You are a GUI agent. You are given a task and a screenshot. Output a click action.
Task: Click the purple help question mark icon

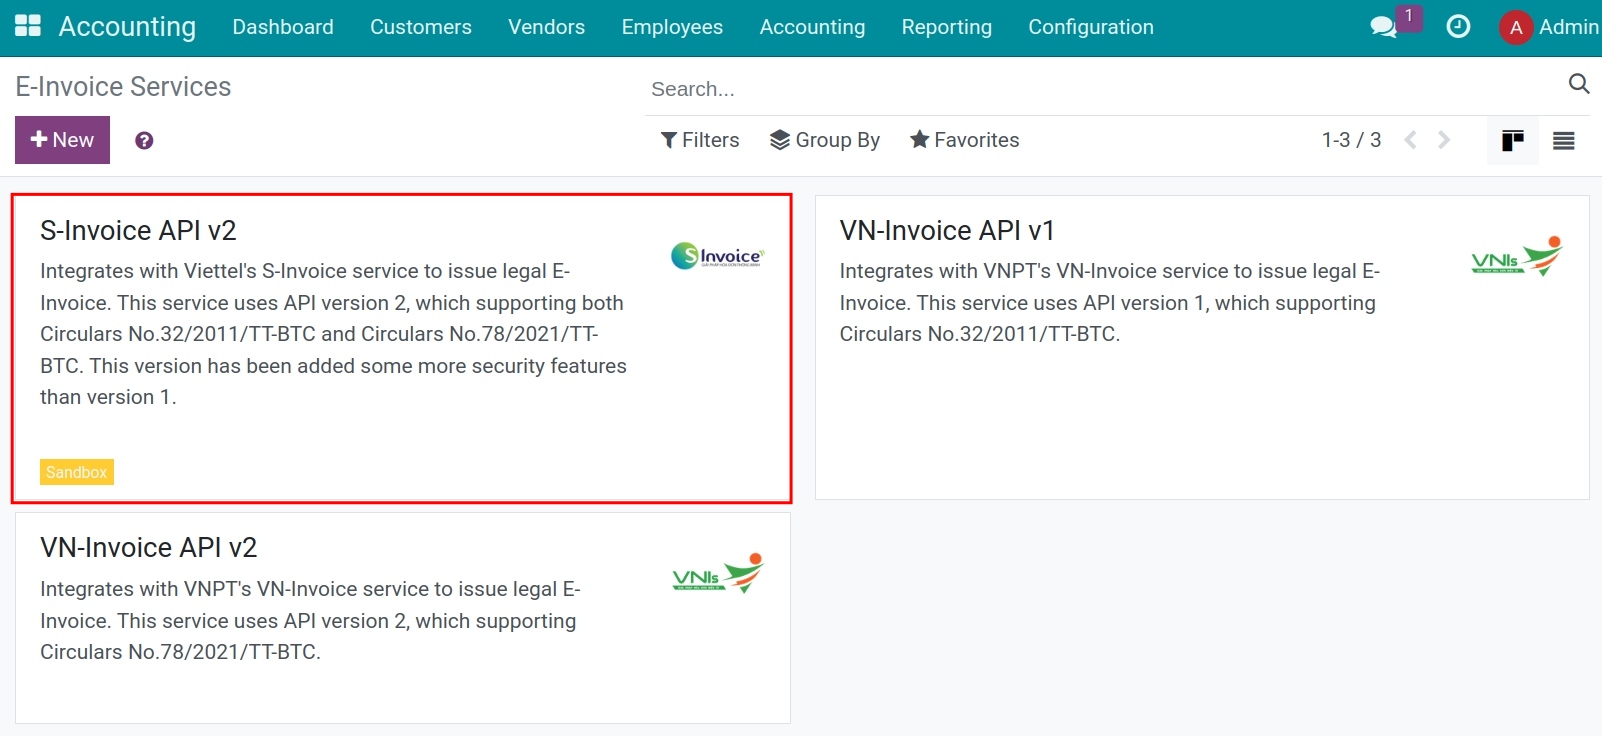click(144, 141)
